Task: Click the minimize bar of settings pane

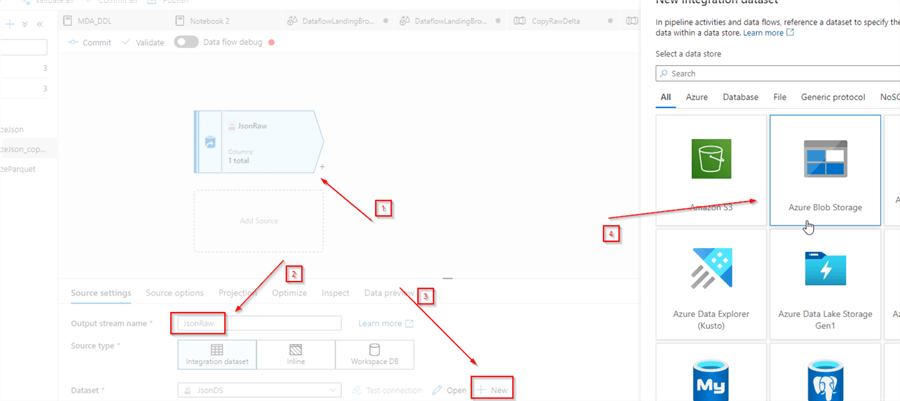Action: tap(448, 279)
